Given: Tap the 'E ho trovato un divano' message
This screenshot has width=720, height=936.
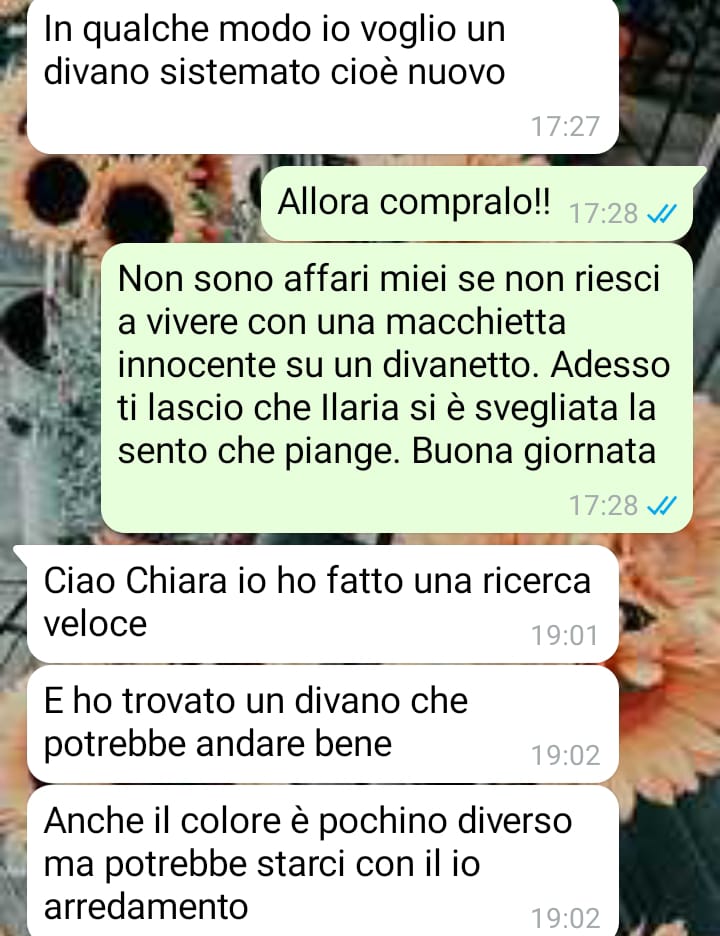Looking at the screenshot, I should (x=322, y=725).
